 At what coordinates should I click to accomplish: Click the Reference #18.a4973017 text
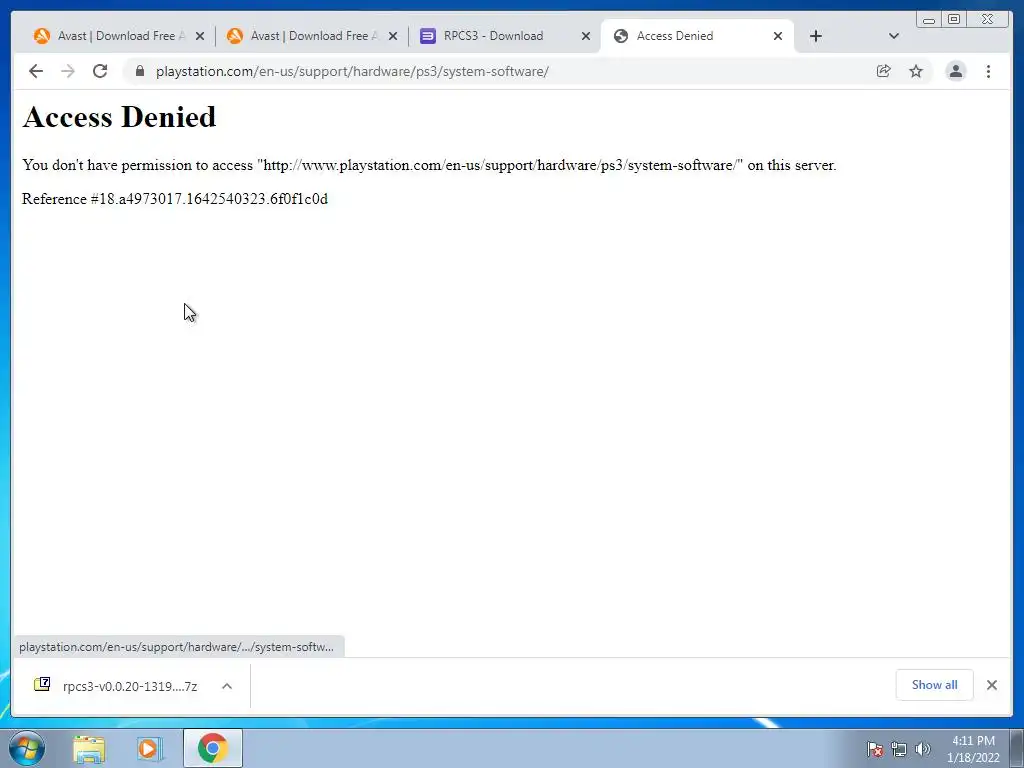pyautogui.click(x=174, y=199)
